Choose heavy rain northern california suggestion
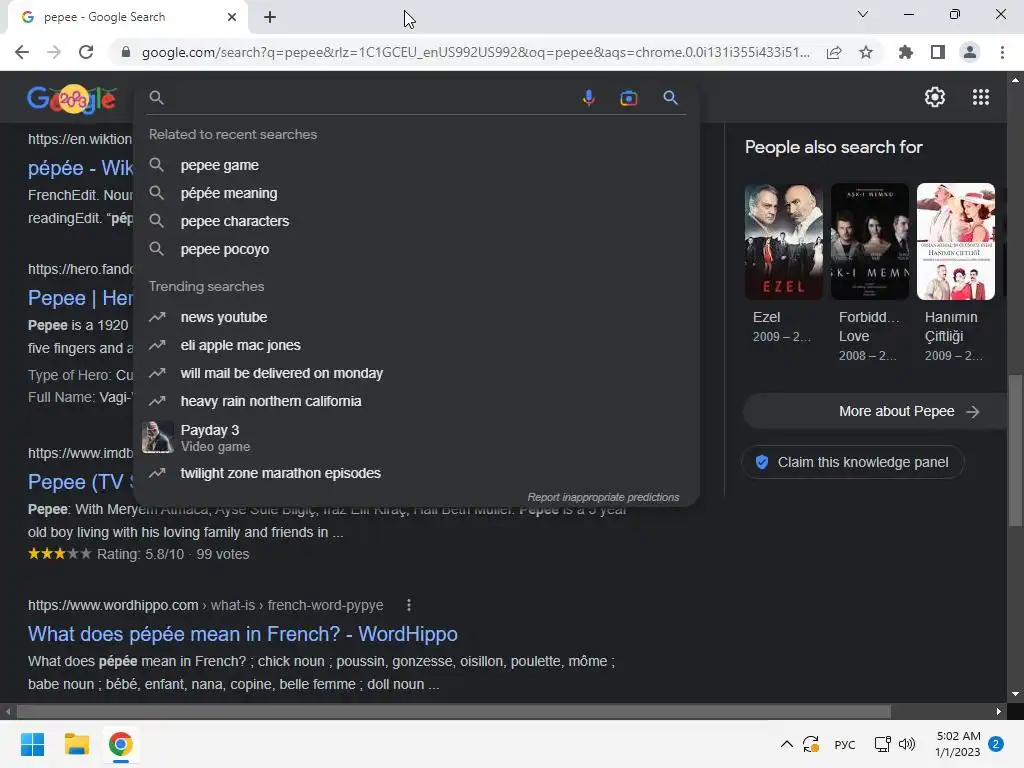This screenshot has width=1024, height=768. [x=417, y=402]
